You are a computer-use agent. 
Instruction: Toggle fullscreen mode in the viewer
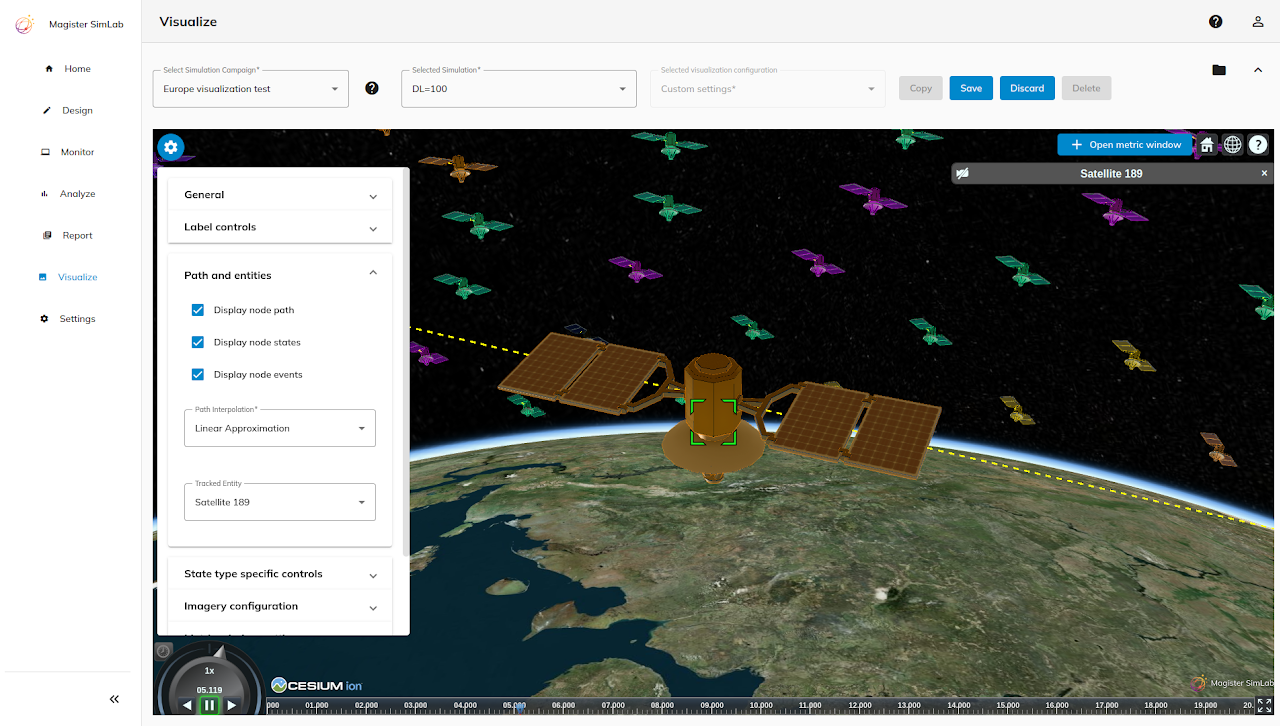1264,705
